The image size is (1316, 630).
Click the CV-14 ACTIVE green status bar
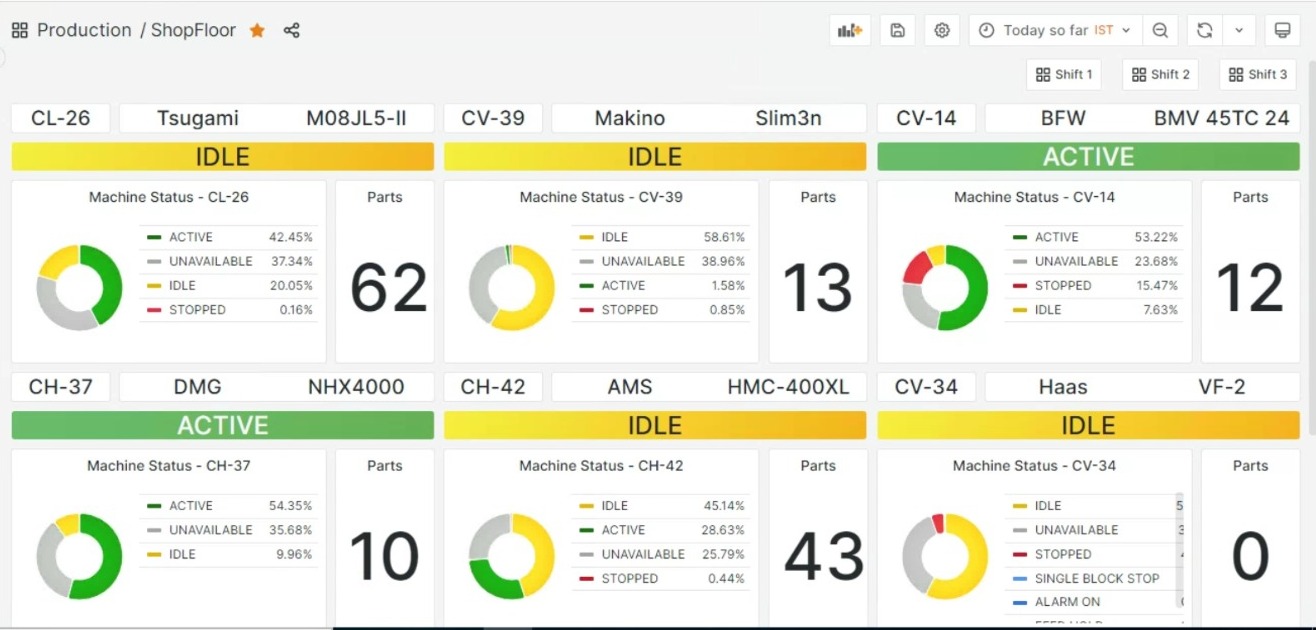(1088, 157)
